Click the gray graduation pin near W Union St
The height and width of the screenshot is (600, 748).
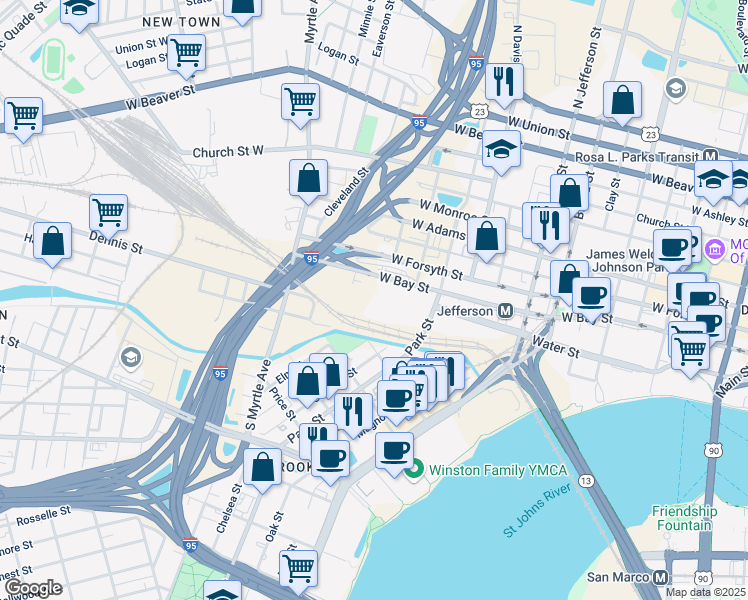coord(675,89)
